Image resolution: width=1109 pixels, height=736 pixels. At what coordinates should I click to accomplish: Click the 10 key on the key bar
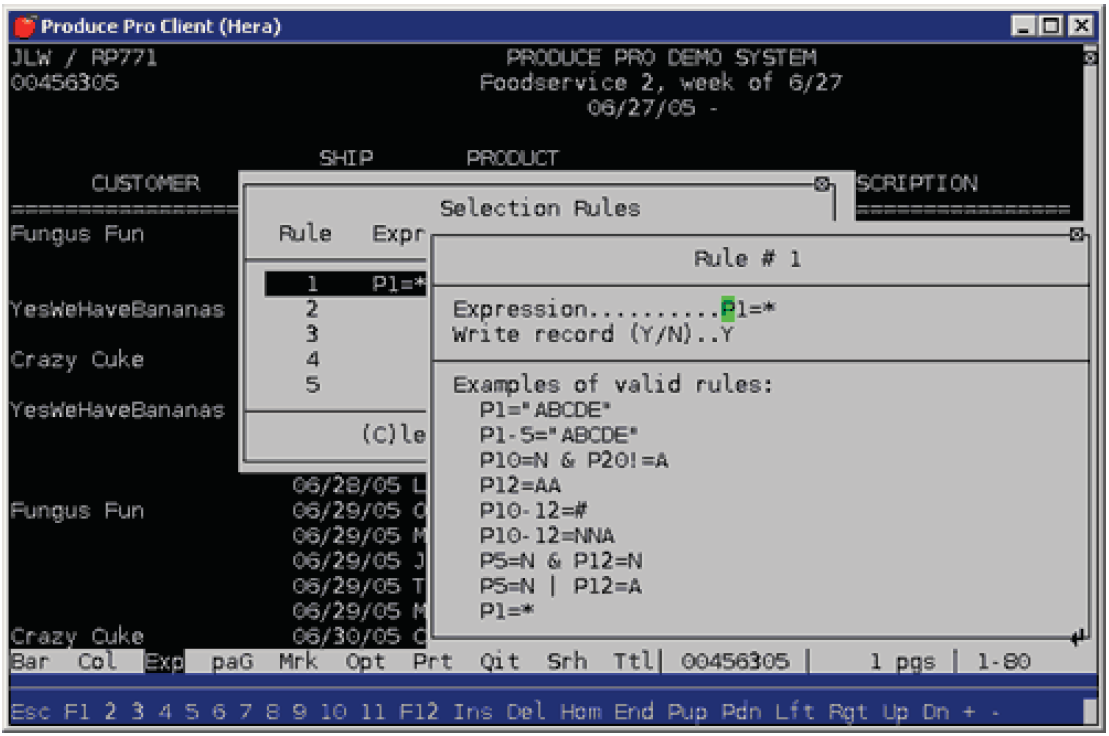[x=332, y=711]
